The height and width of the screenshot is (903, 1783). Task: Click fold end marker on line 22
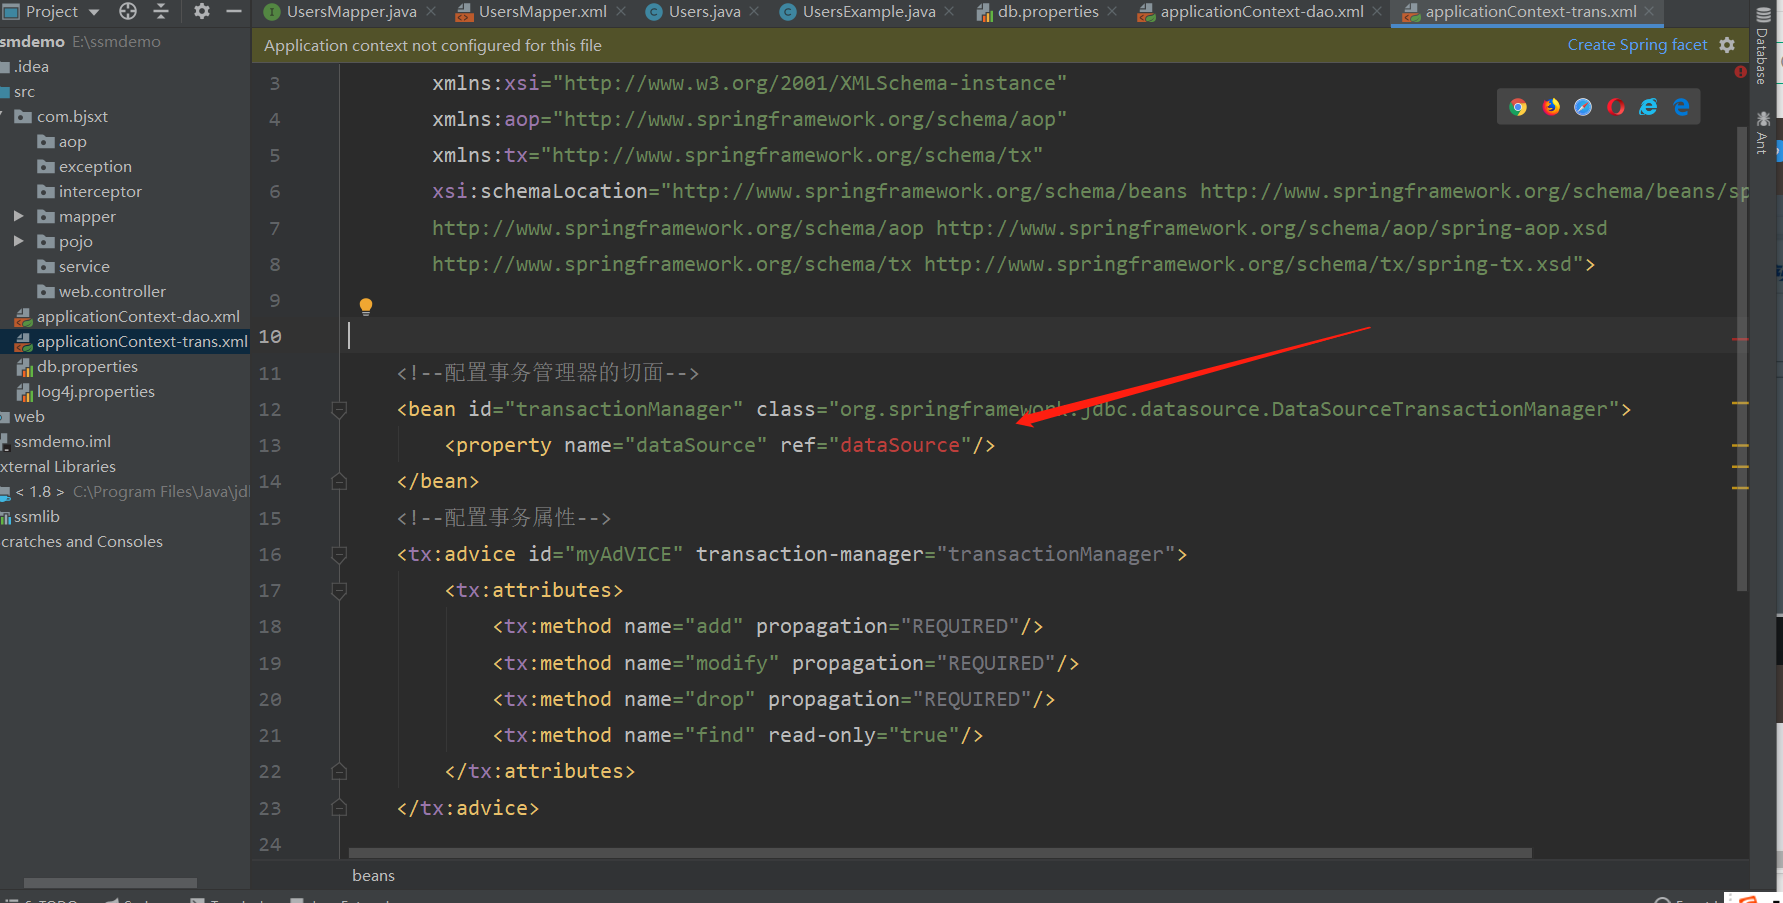(339, 771)
